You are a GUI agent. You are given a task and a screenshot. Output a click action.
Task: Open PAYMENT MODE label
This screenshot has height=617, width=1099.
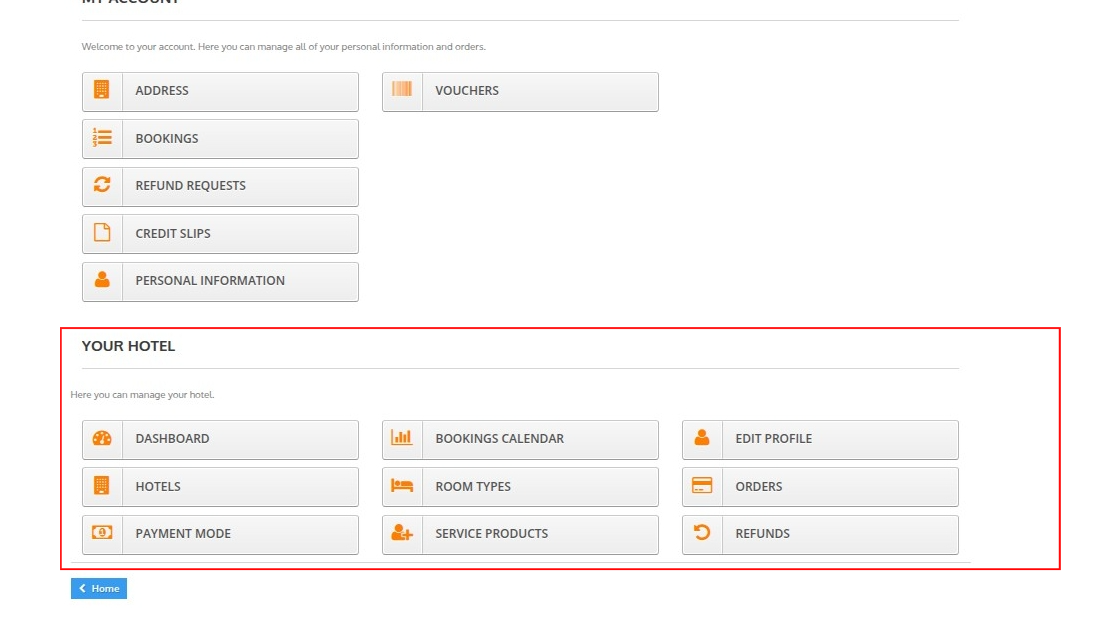coord(183,534)
